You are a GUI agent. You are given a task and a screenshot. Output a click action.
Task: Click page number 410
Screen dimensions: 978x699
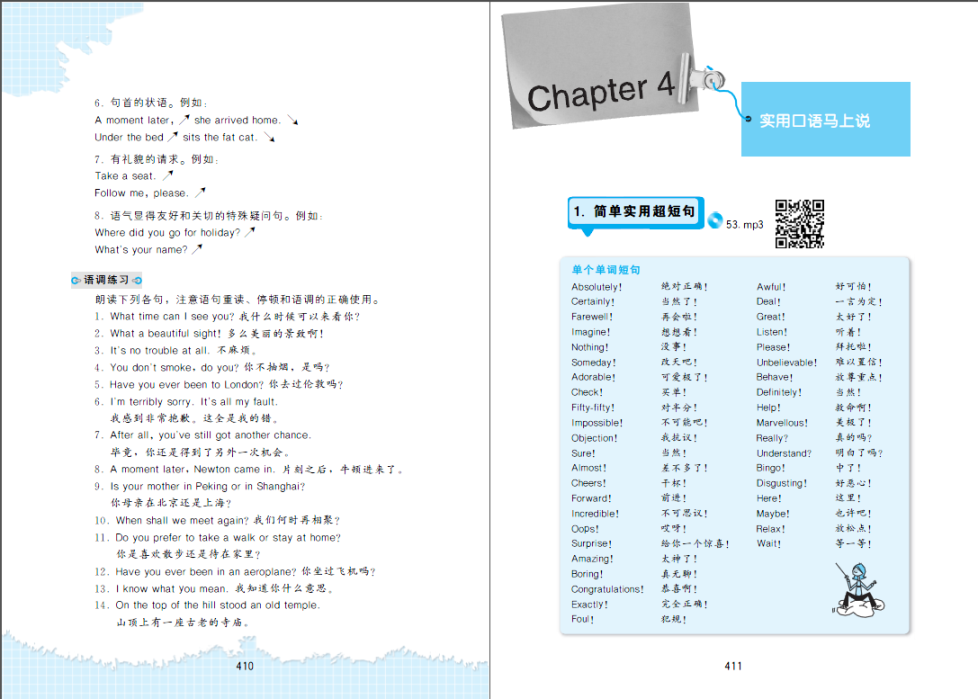pos(244,666)
